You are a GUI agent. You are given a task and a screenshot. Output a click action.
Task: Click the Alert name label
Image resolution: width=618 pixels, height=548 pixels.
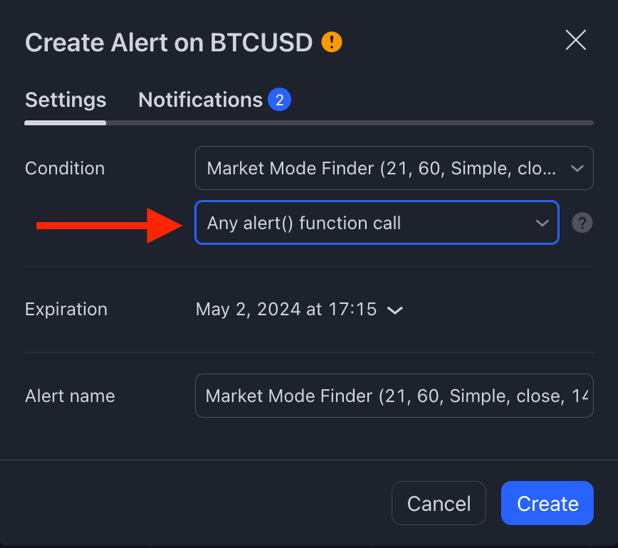(70, 396)
